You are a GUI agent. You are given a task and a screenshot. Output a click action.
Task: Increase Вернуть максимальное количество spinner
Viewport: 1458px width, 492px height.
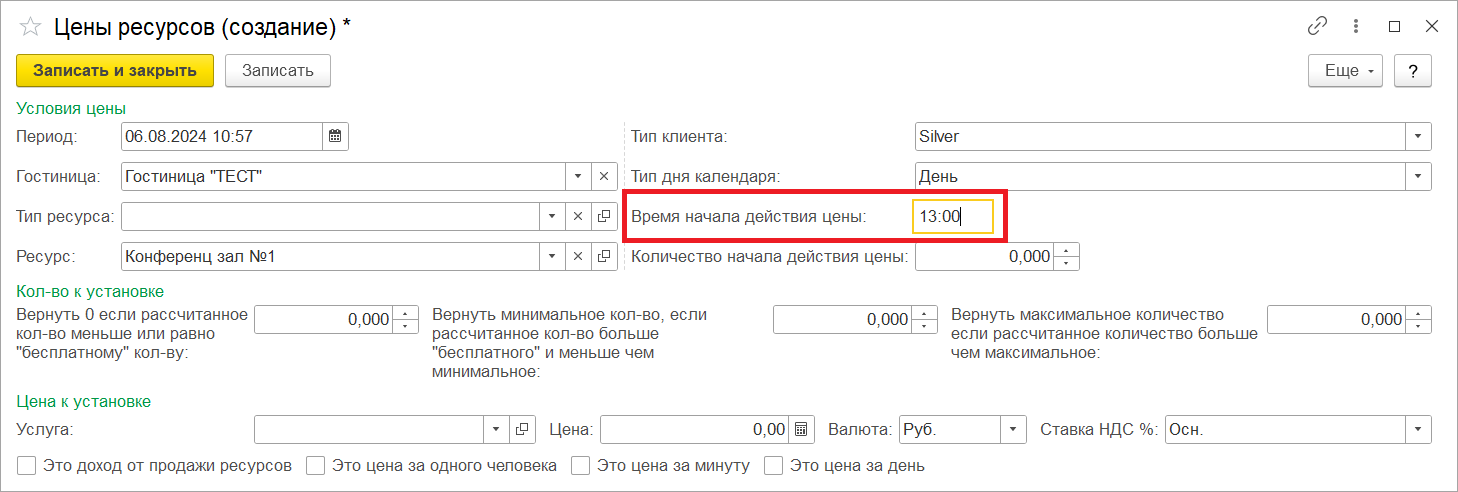pyautogui.click(x=1419, y=313)
